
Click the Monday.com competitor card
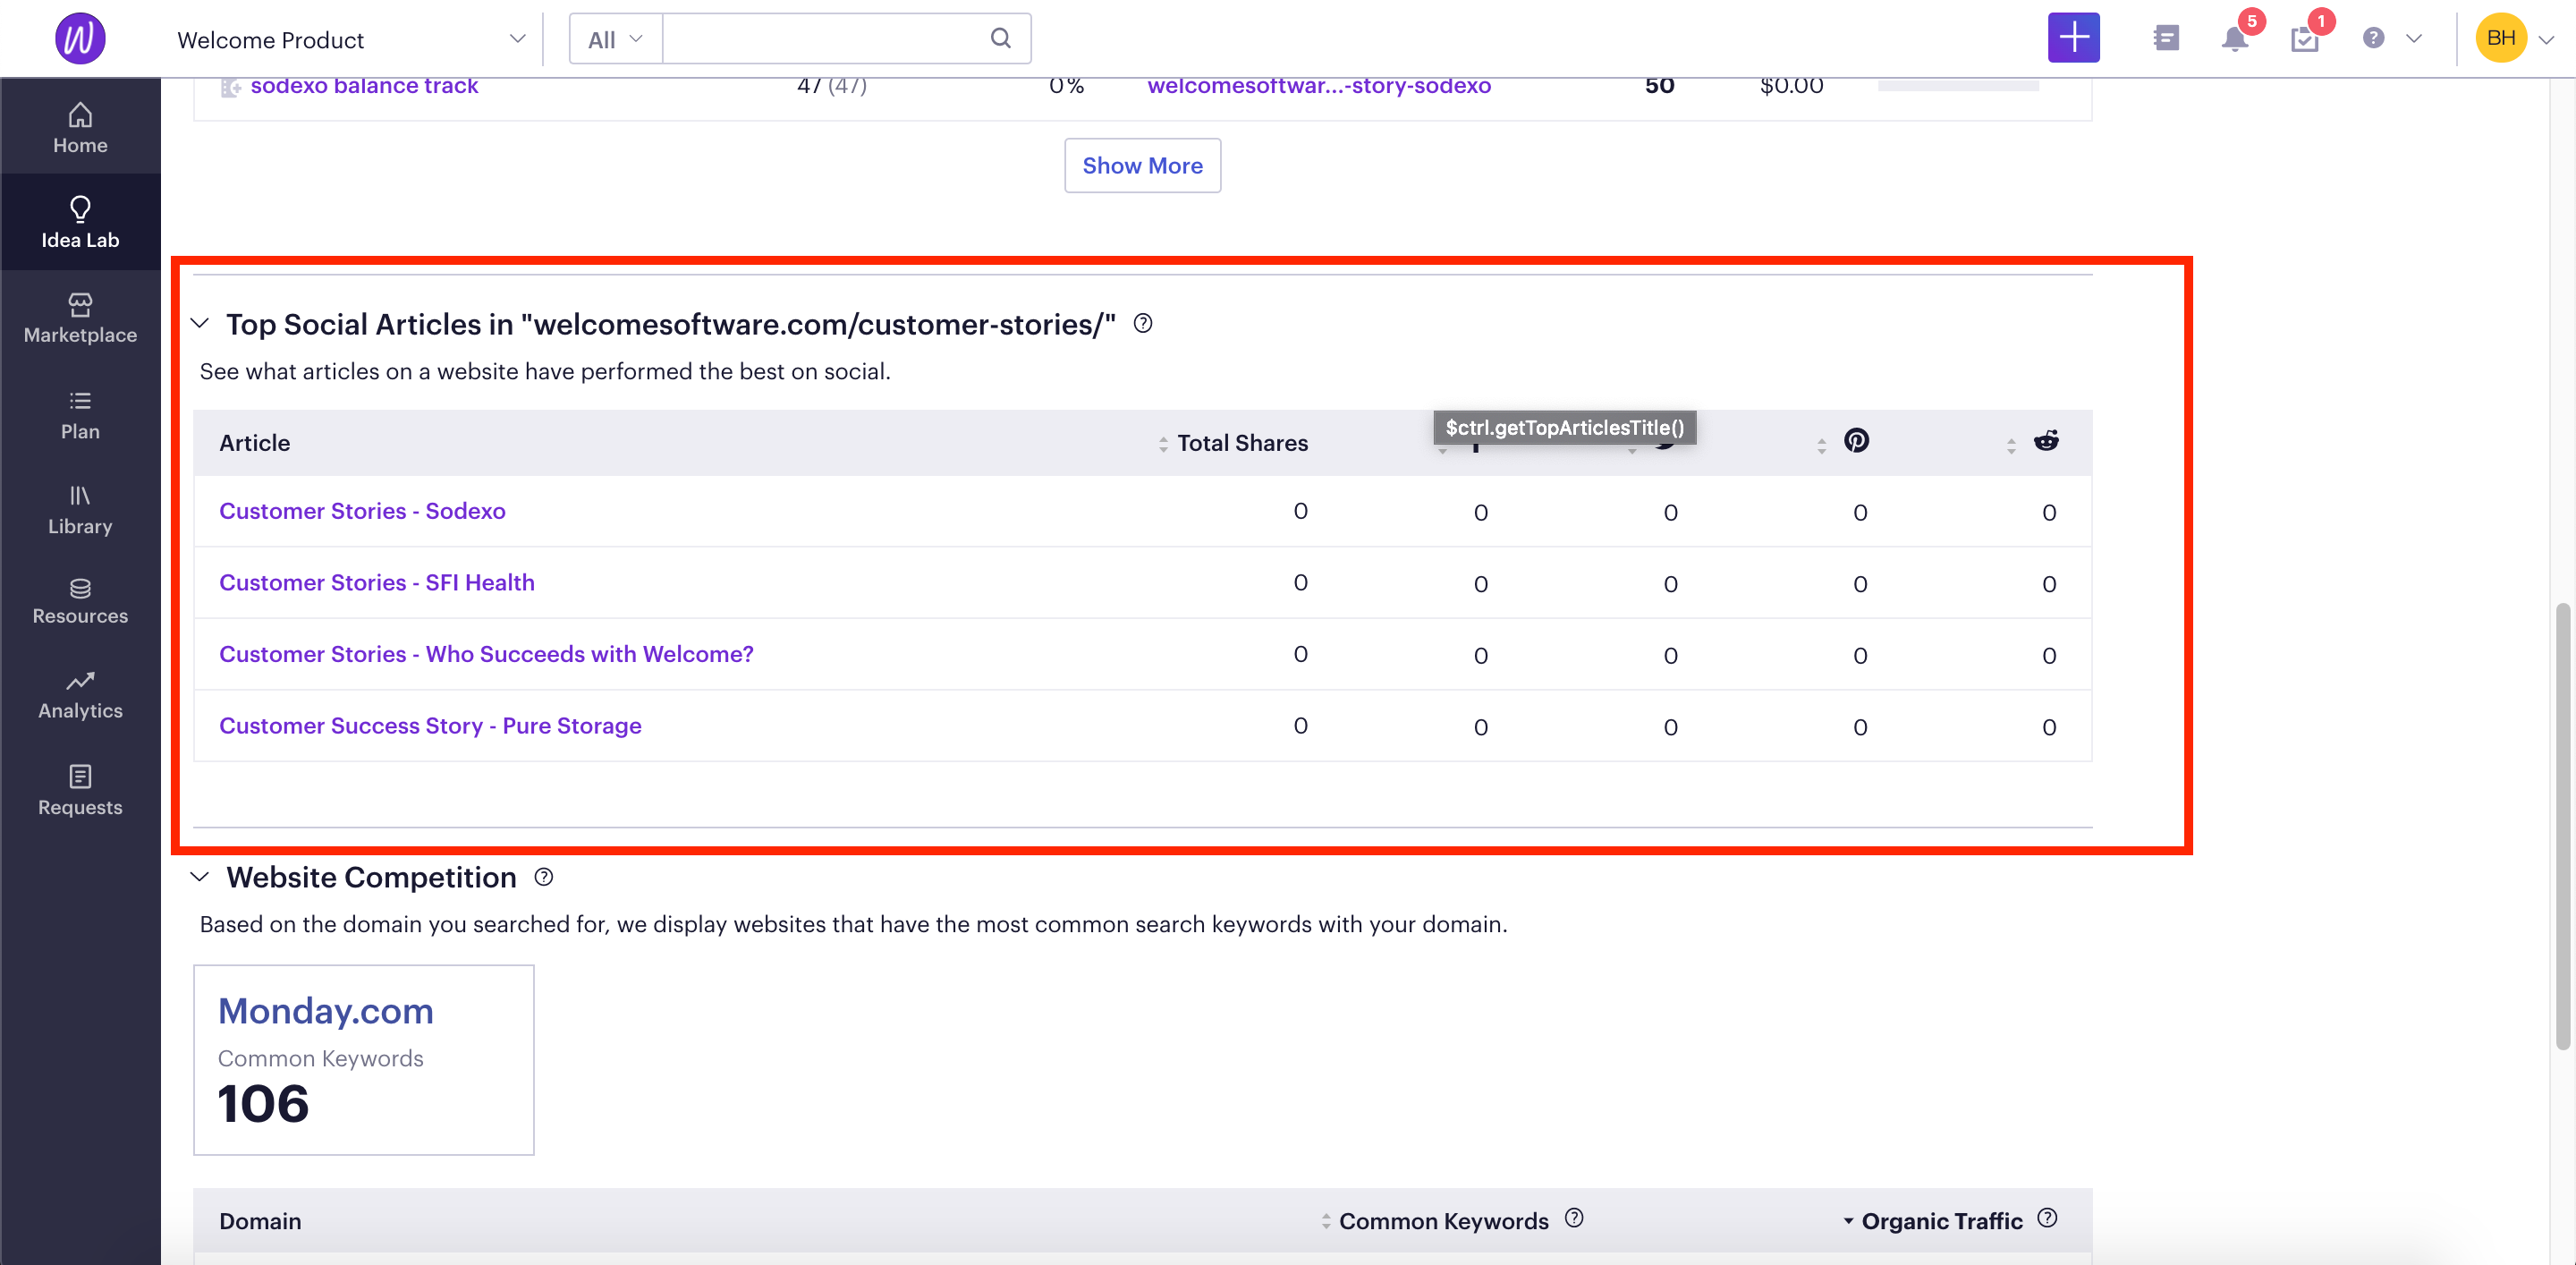363,1059
